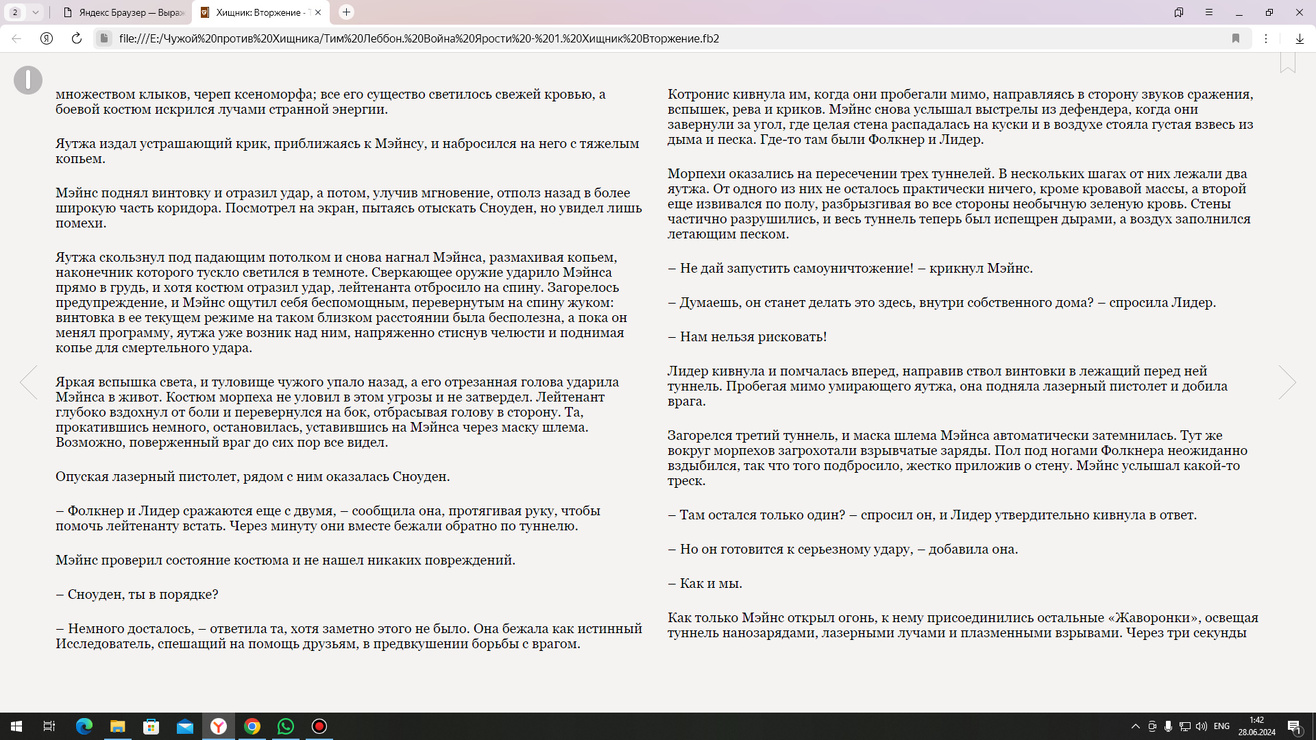Screen dimensions: 1316x740
Task: Click the paragraph starting 'Морпехи оказались на пересечении'
Action: click(x=958, y=204)
